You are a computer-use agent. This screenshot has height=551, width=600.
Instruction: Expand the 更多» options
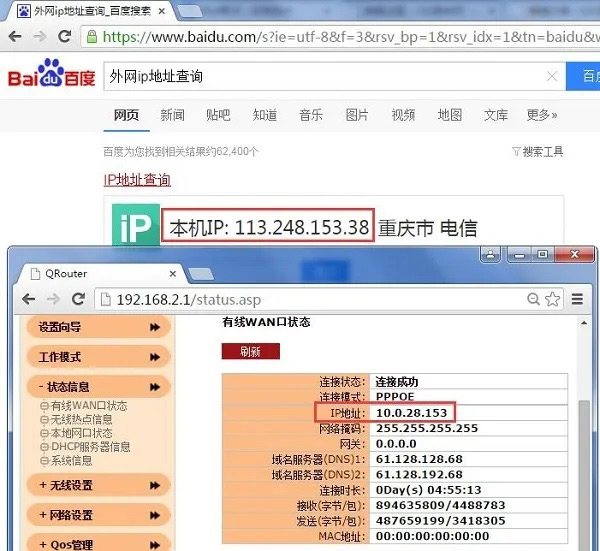tap(542, 115)
